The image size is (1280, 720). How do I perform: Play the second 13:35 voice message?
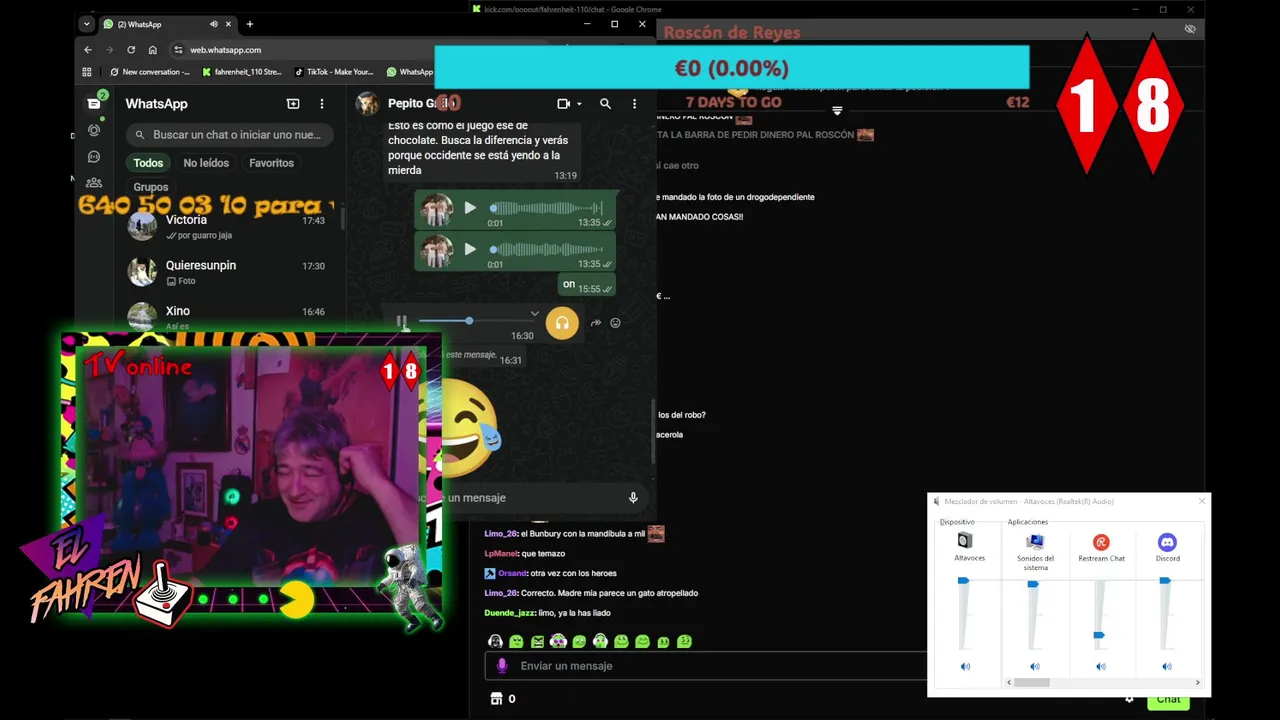tap(470, 249)
